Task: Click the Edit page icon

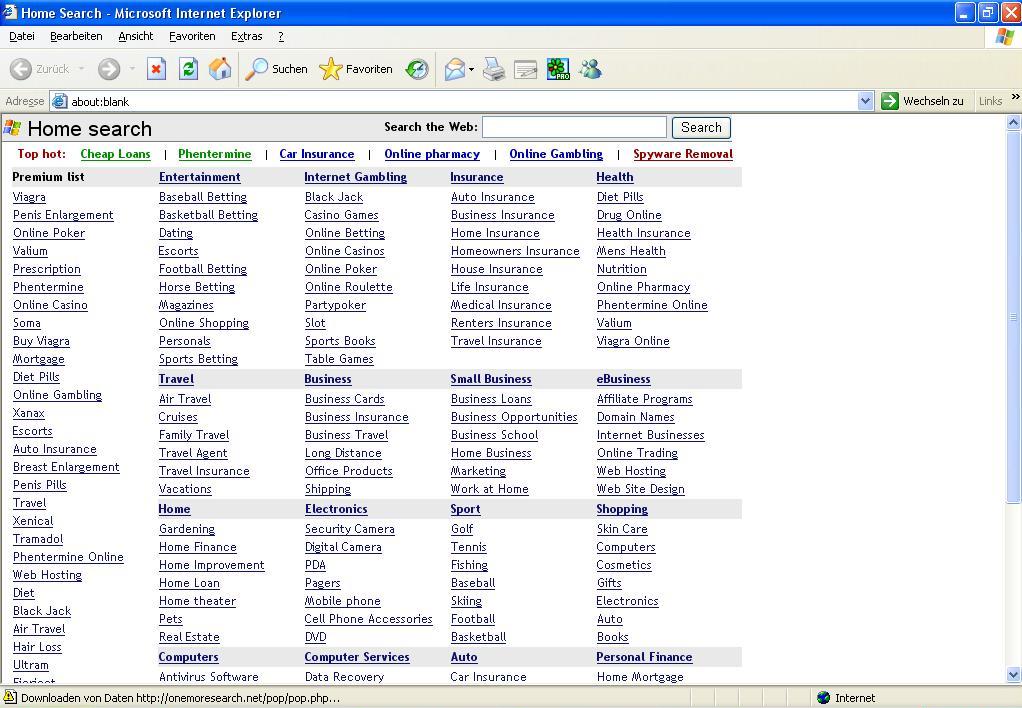Action: tap(525, 69)
